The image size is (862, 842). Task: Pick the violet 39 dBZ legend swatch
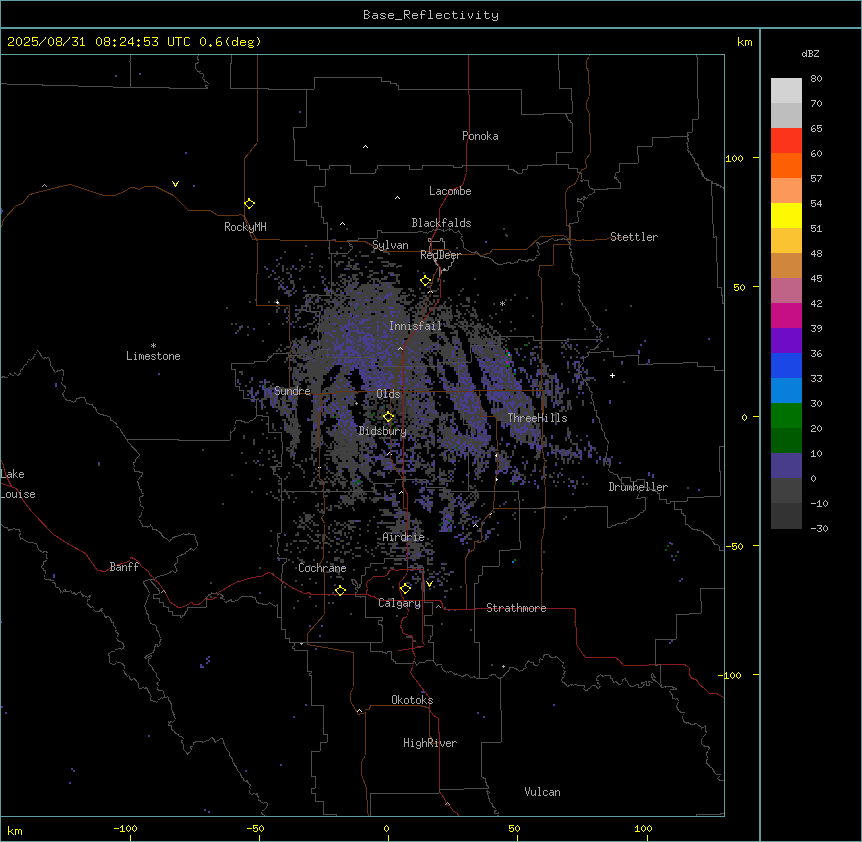point(786,341)
